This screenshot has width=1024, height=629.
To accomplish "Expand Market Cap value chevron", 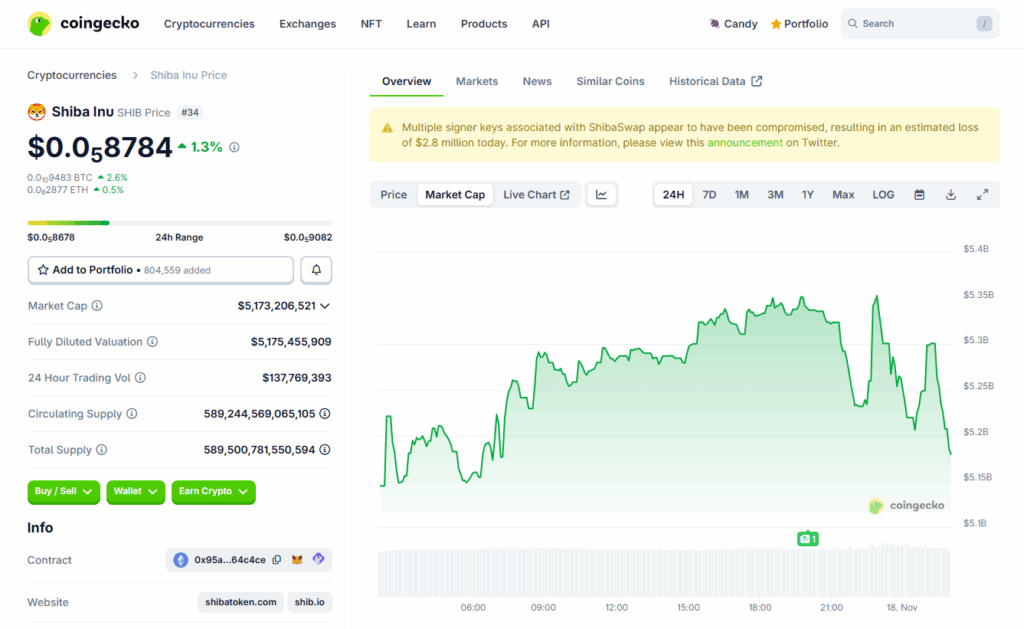I will click(x=325, y=306).
